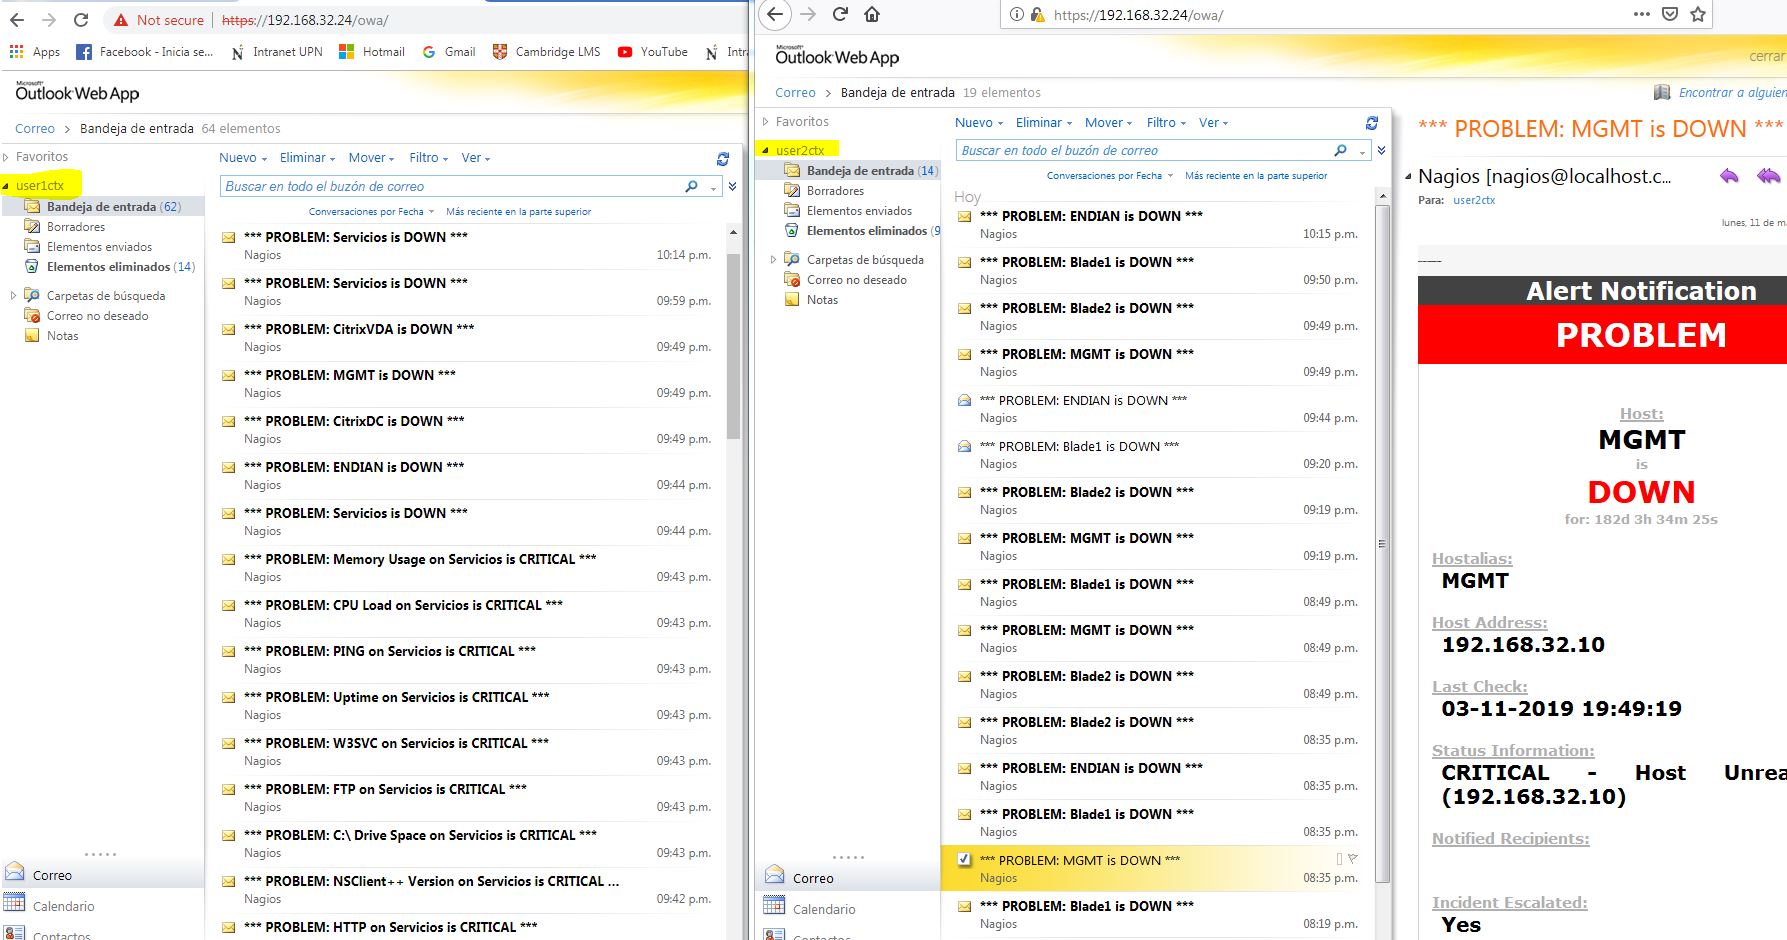Open the Gmail bookmark
This screenshot has width=1787, height=940.
pos(449,52)
